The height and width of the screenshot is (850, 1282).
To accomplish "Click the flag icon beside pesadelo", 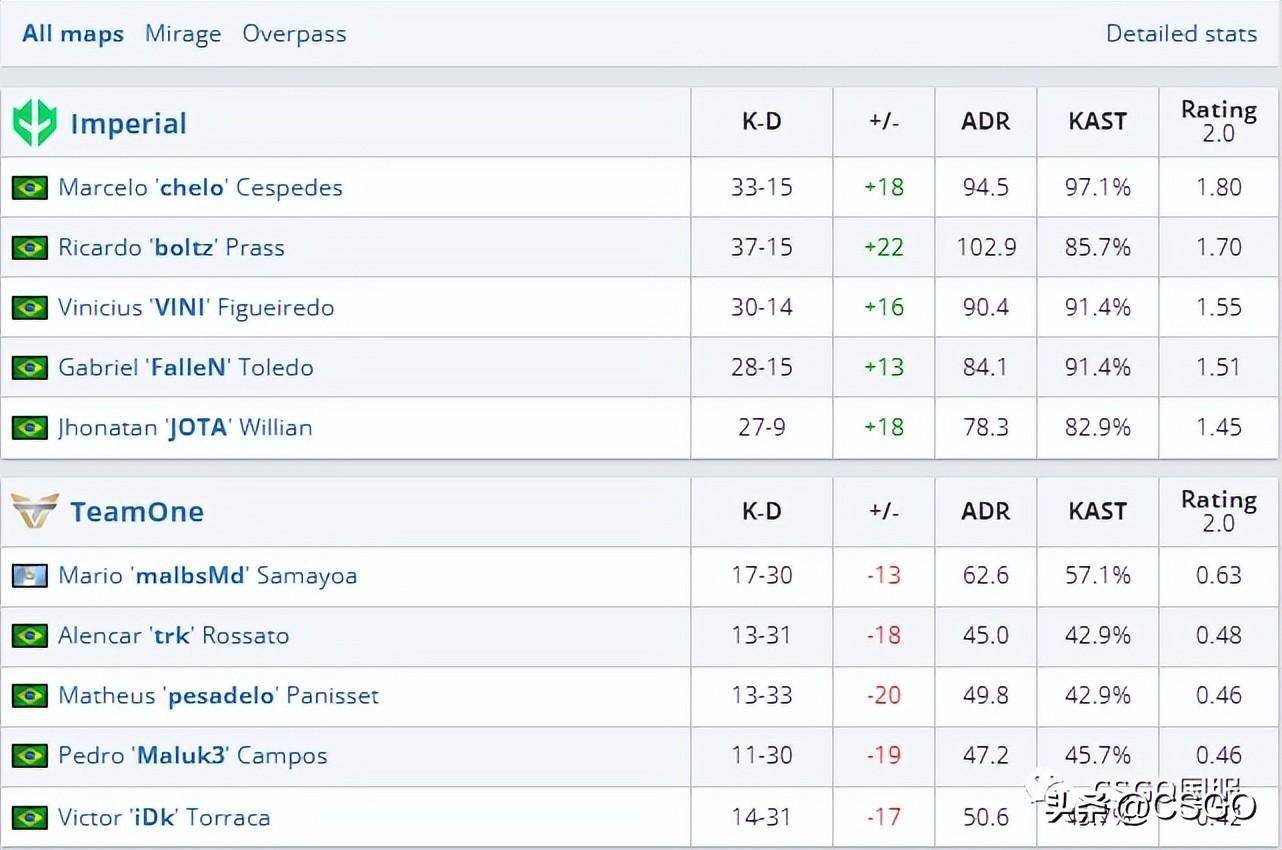I will 30,696.
